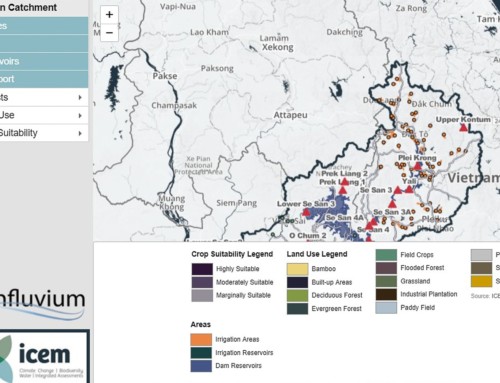Select the Se San 3 dam marker
The width and height of the screenshot is (500, 383).
point(398,190)
